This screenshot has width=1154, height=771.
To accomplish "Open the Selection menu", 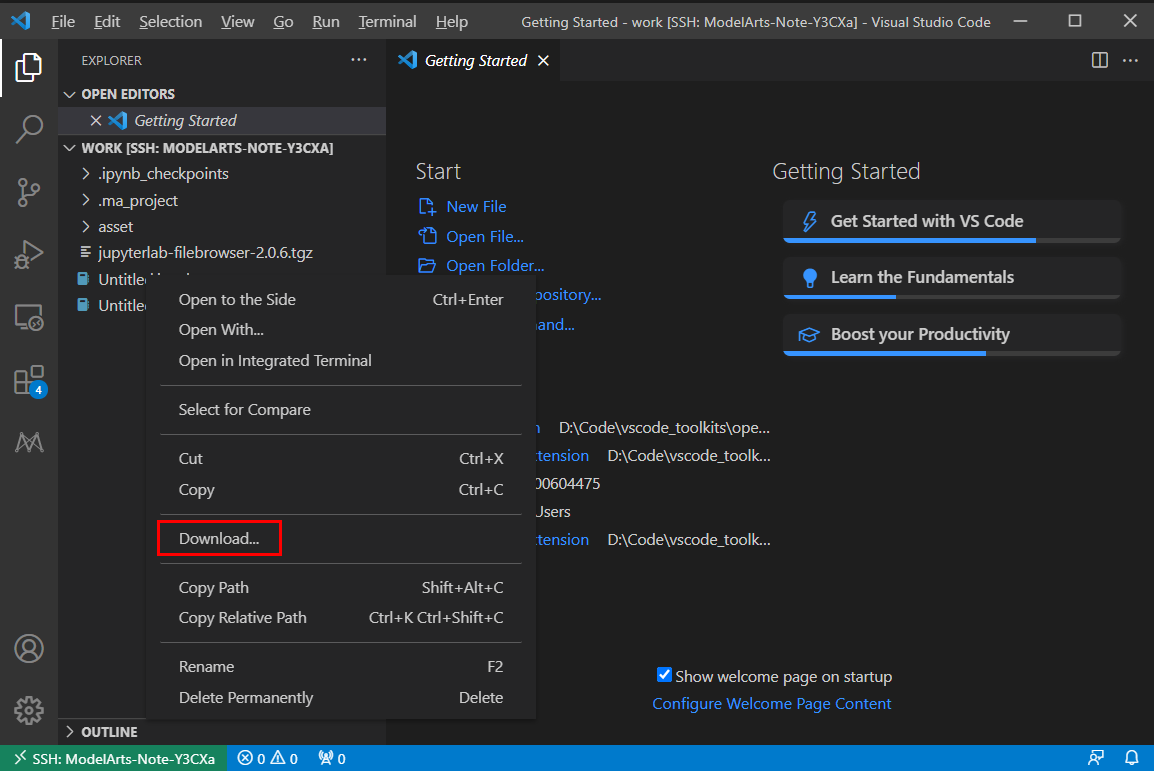I will (x=170, y=21).
